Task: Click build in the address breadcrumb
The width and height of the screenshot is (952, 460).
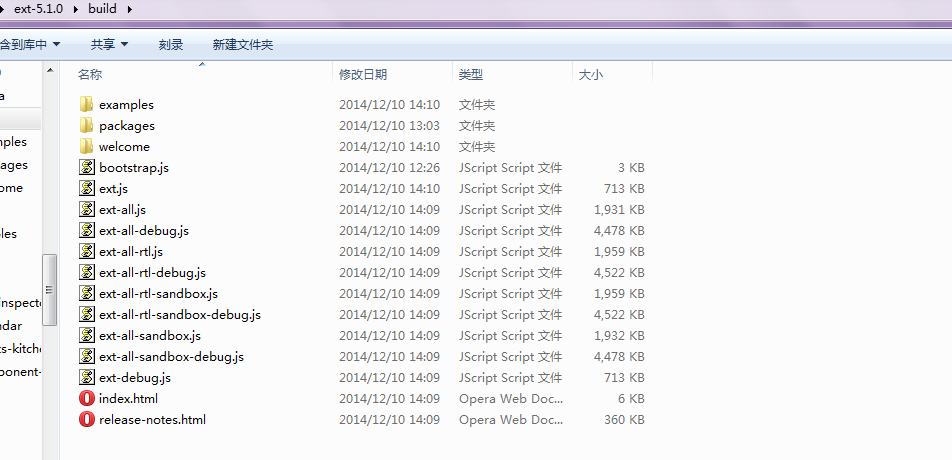Action: [x=103, y=9]
